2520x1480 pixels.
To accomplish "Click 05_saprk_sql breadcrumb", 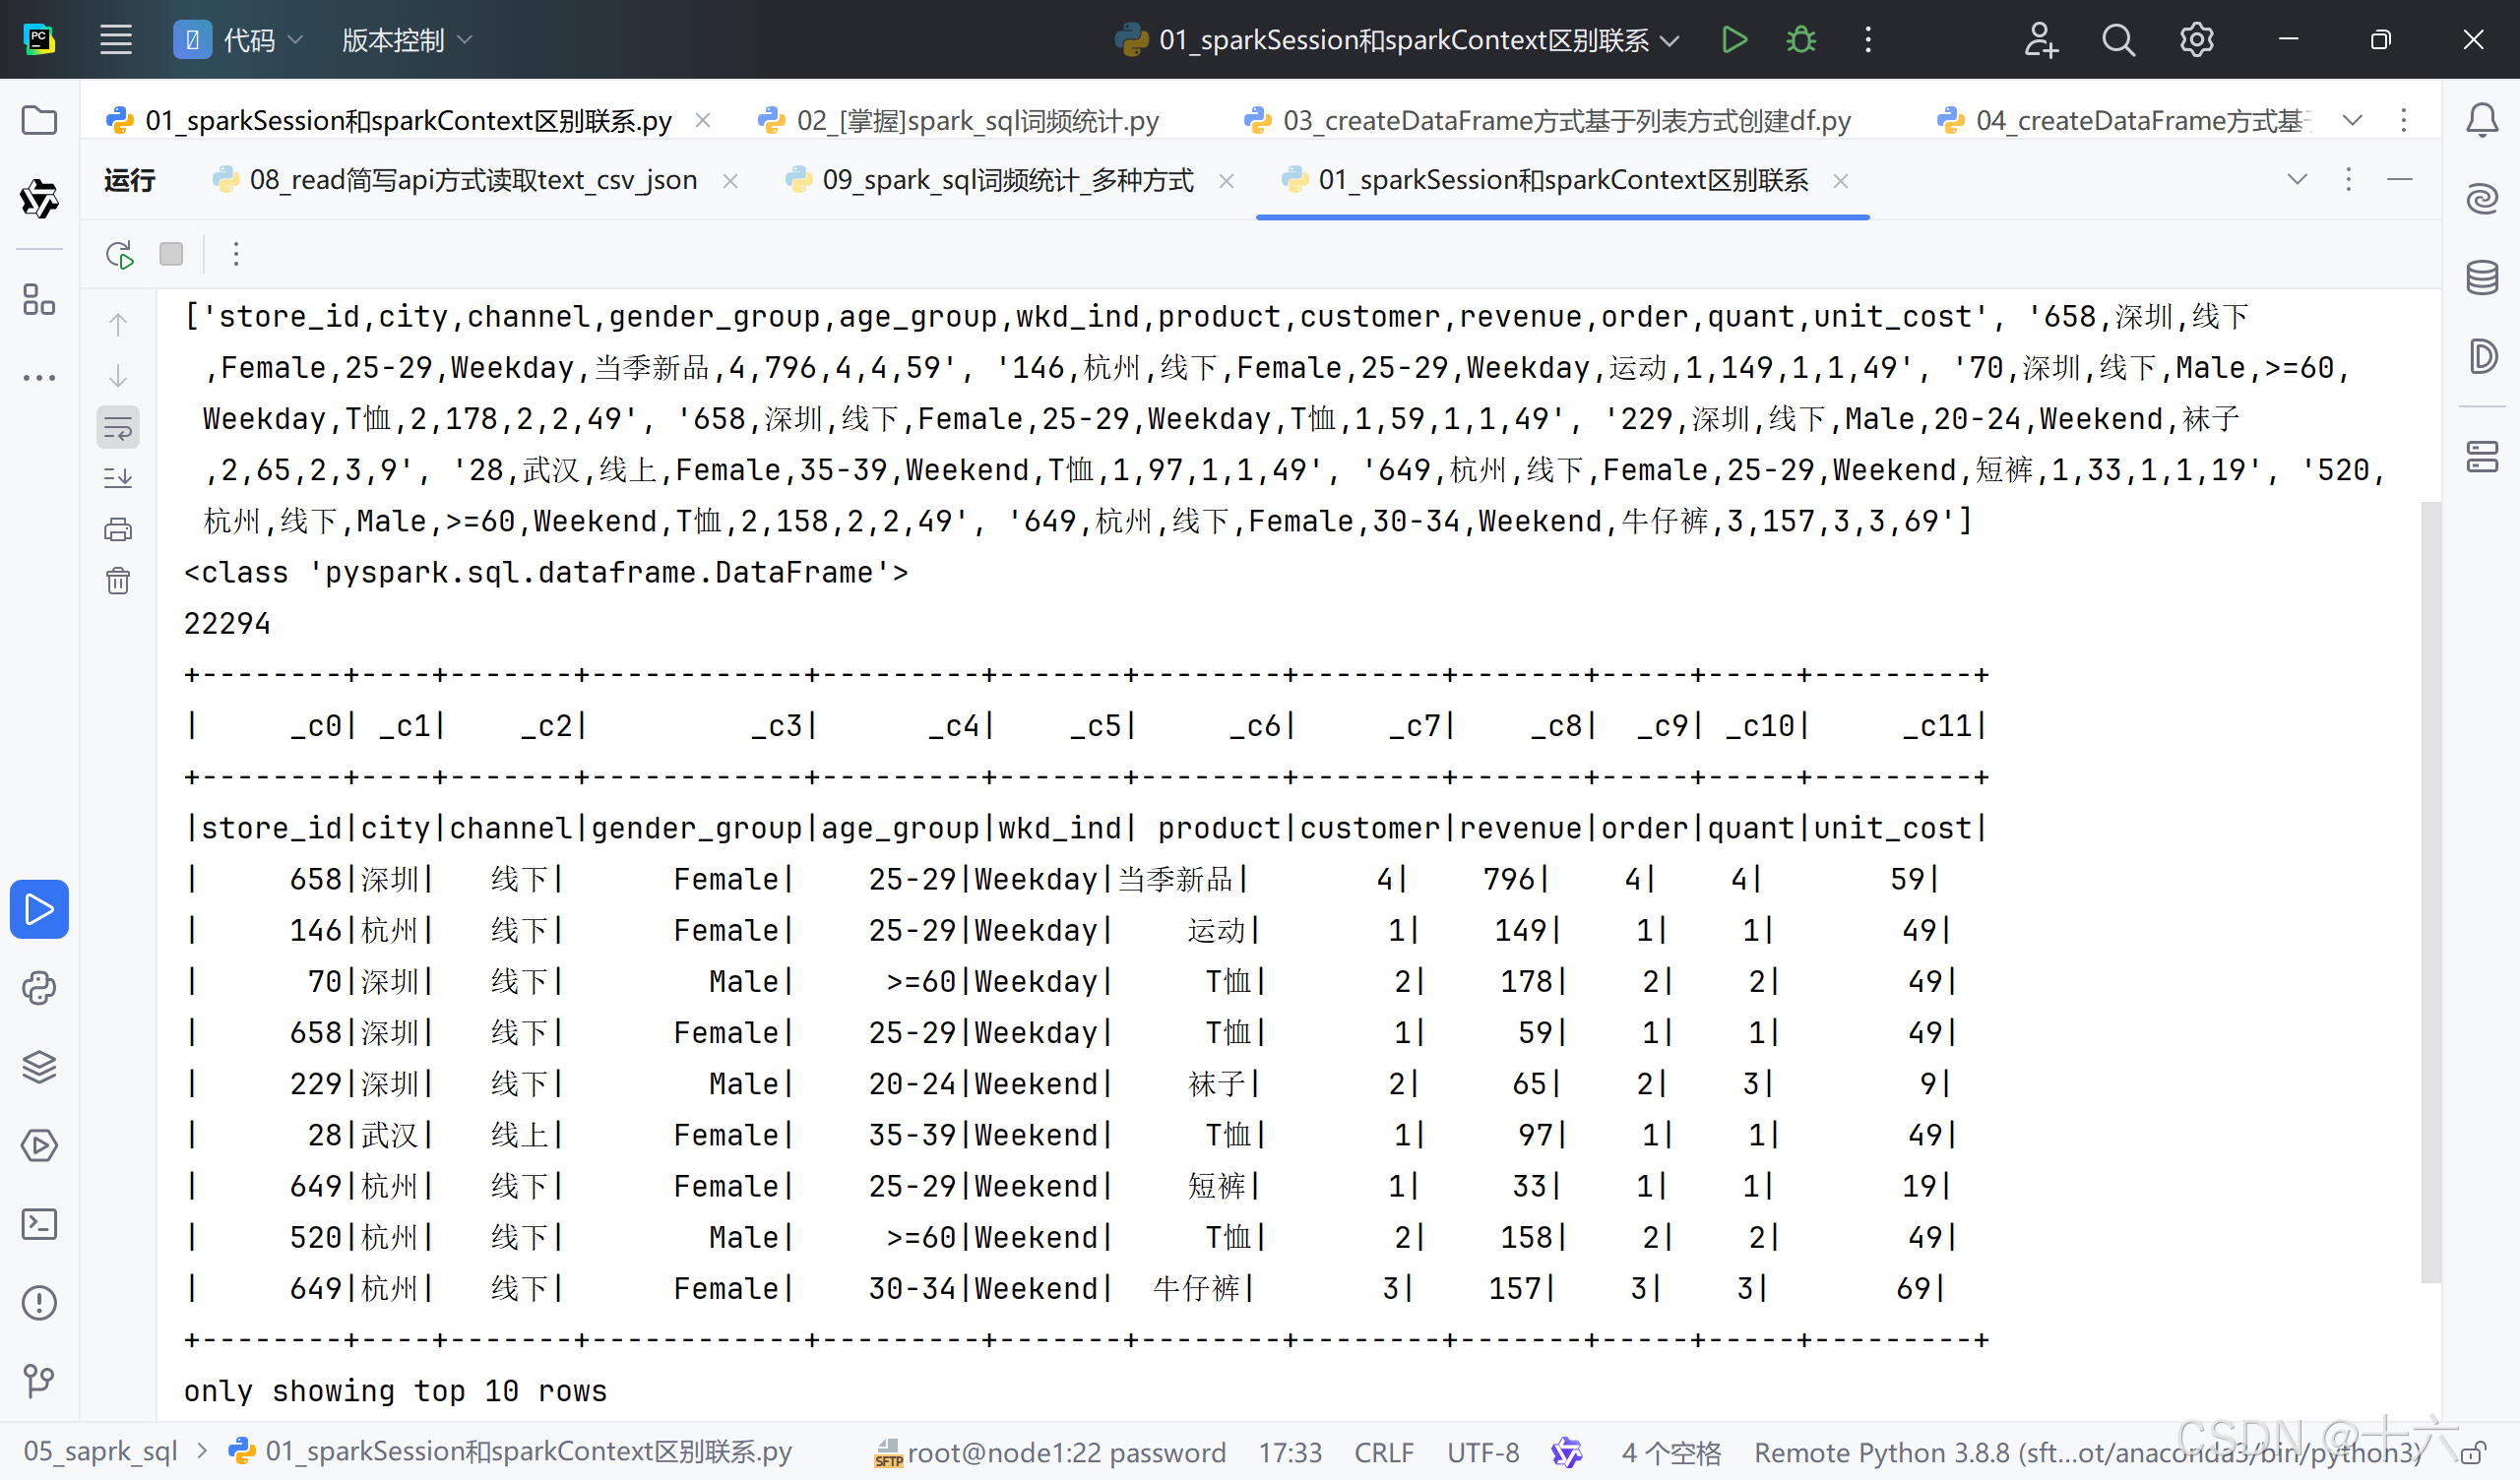I will click(x=100, y=1451).
